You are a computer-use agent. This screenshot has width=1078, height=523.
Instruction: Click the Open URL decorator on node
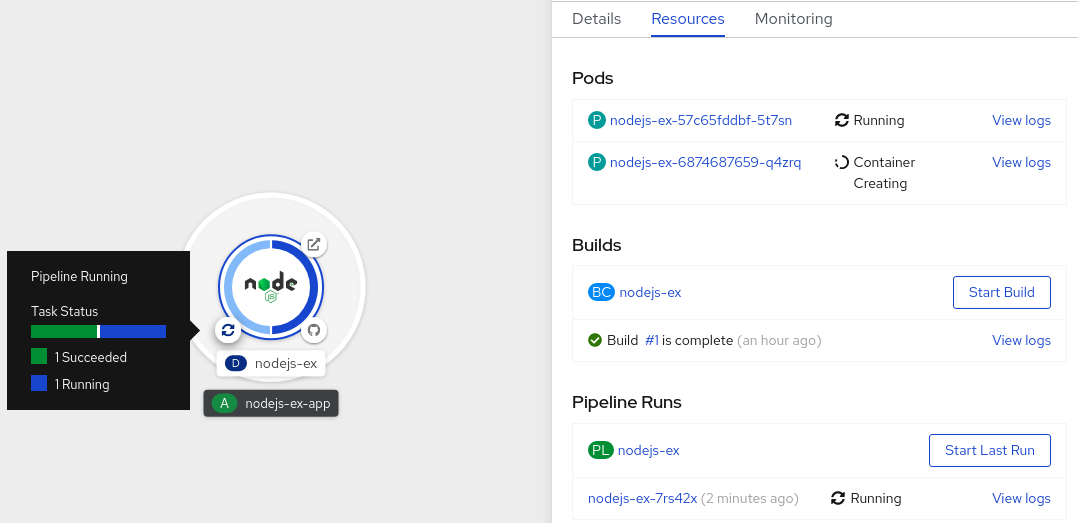click(x=314, y=245)
